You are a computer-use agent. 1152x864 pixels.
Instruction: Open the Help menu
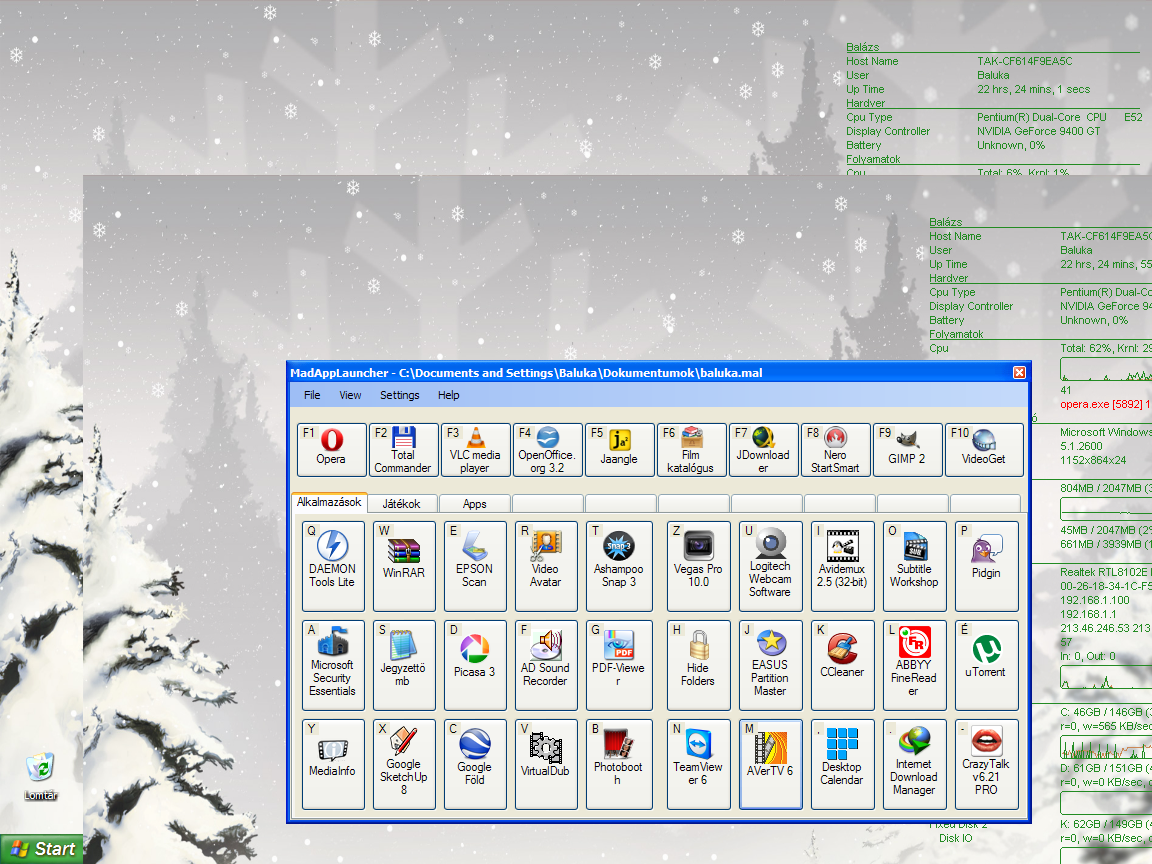(449, 395)
